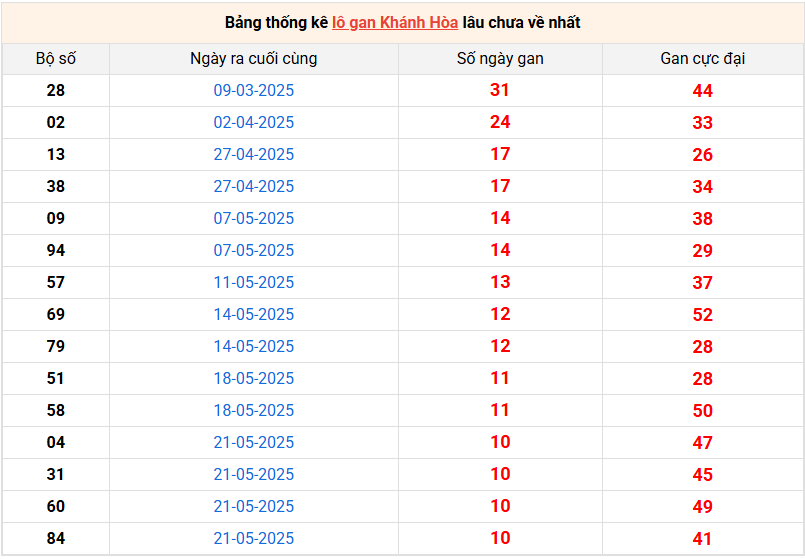
Task: Click the date 09-03-2025
Action: tap(254, 91)
